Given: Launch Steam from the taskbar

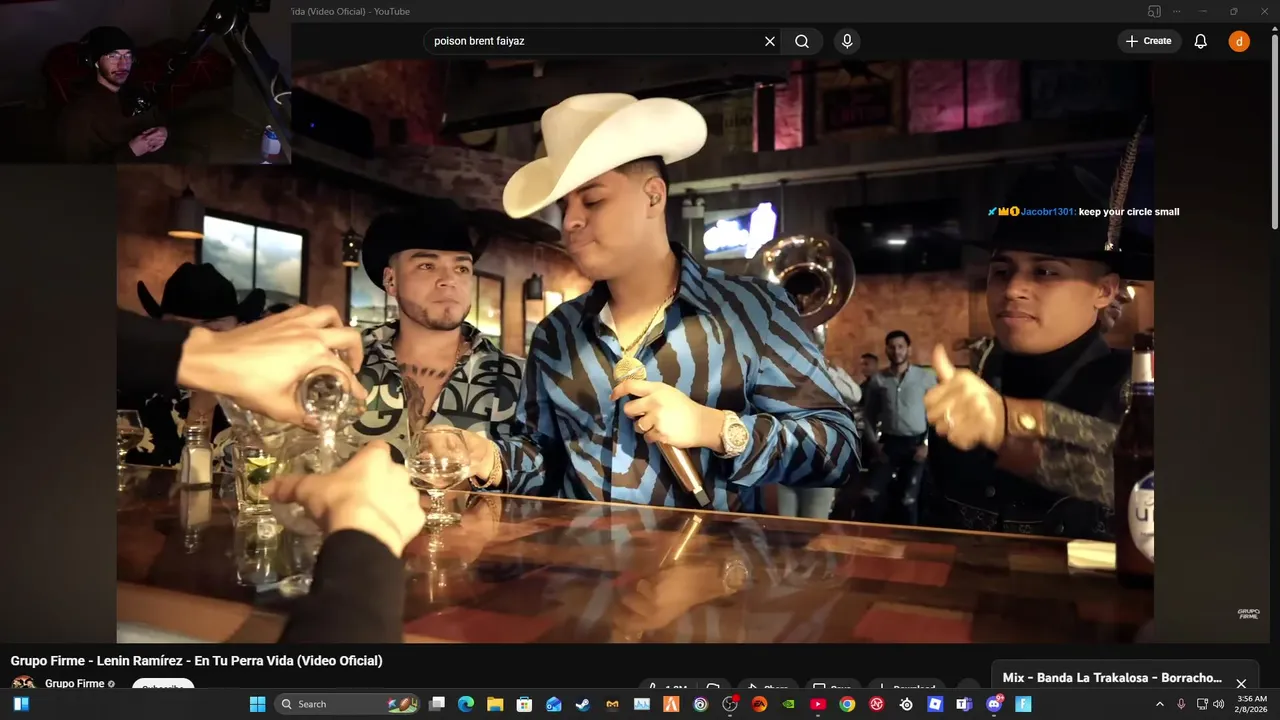Looking at the screenshot, I should [x=582, y=704].
